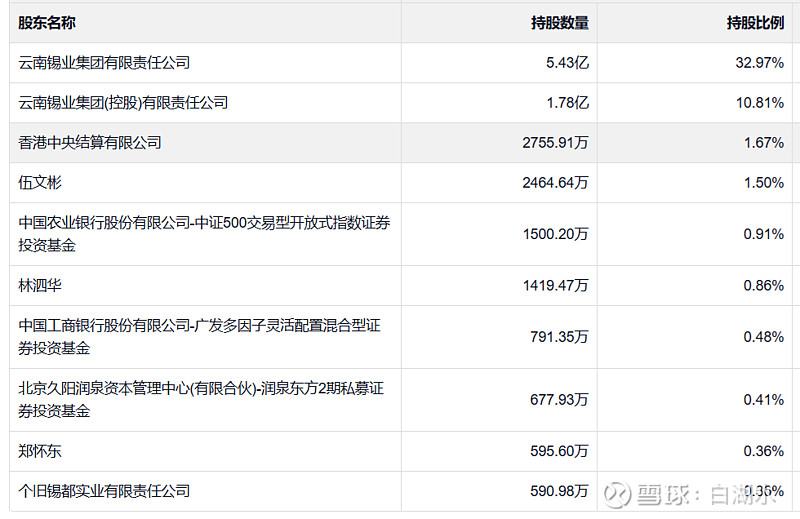
Task: Select shareholder 云南锡业集团(控股)有限责任公司
Action: pyautogui.click(x=123, y=103)
